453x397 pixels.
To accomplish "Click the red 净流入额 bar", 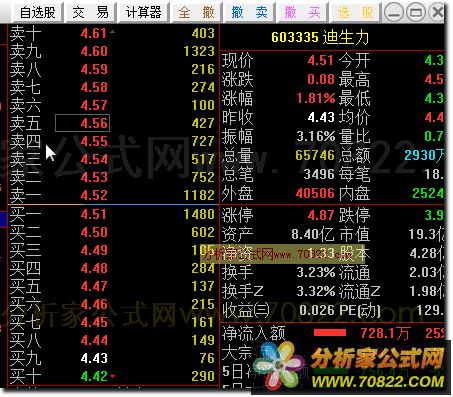I will tap(330, 333).
